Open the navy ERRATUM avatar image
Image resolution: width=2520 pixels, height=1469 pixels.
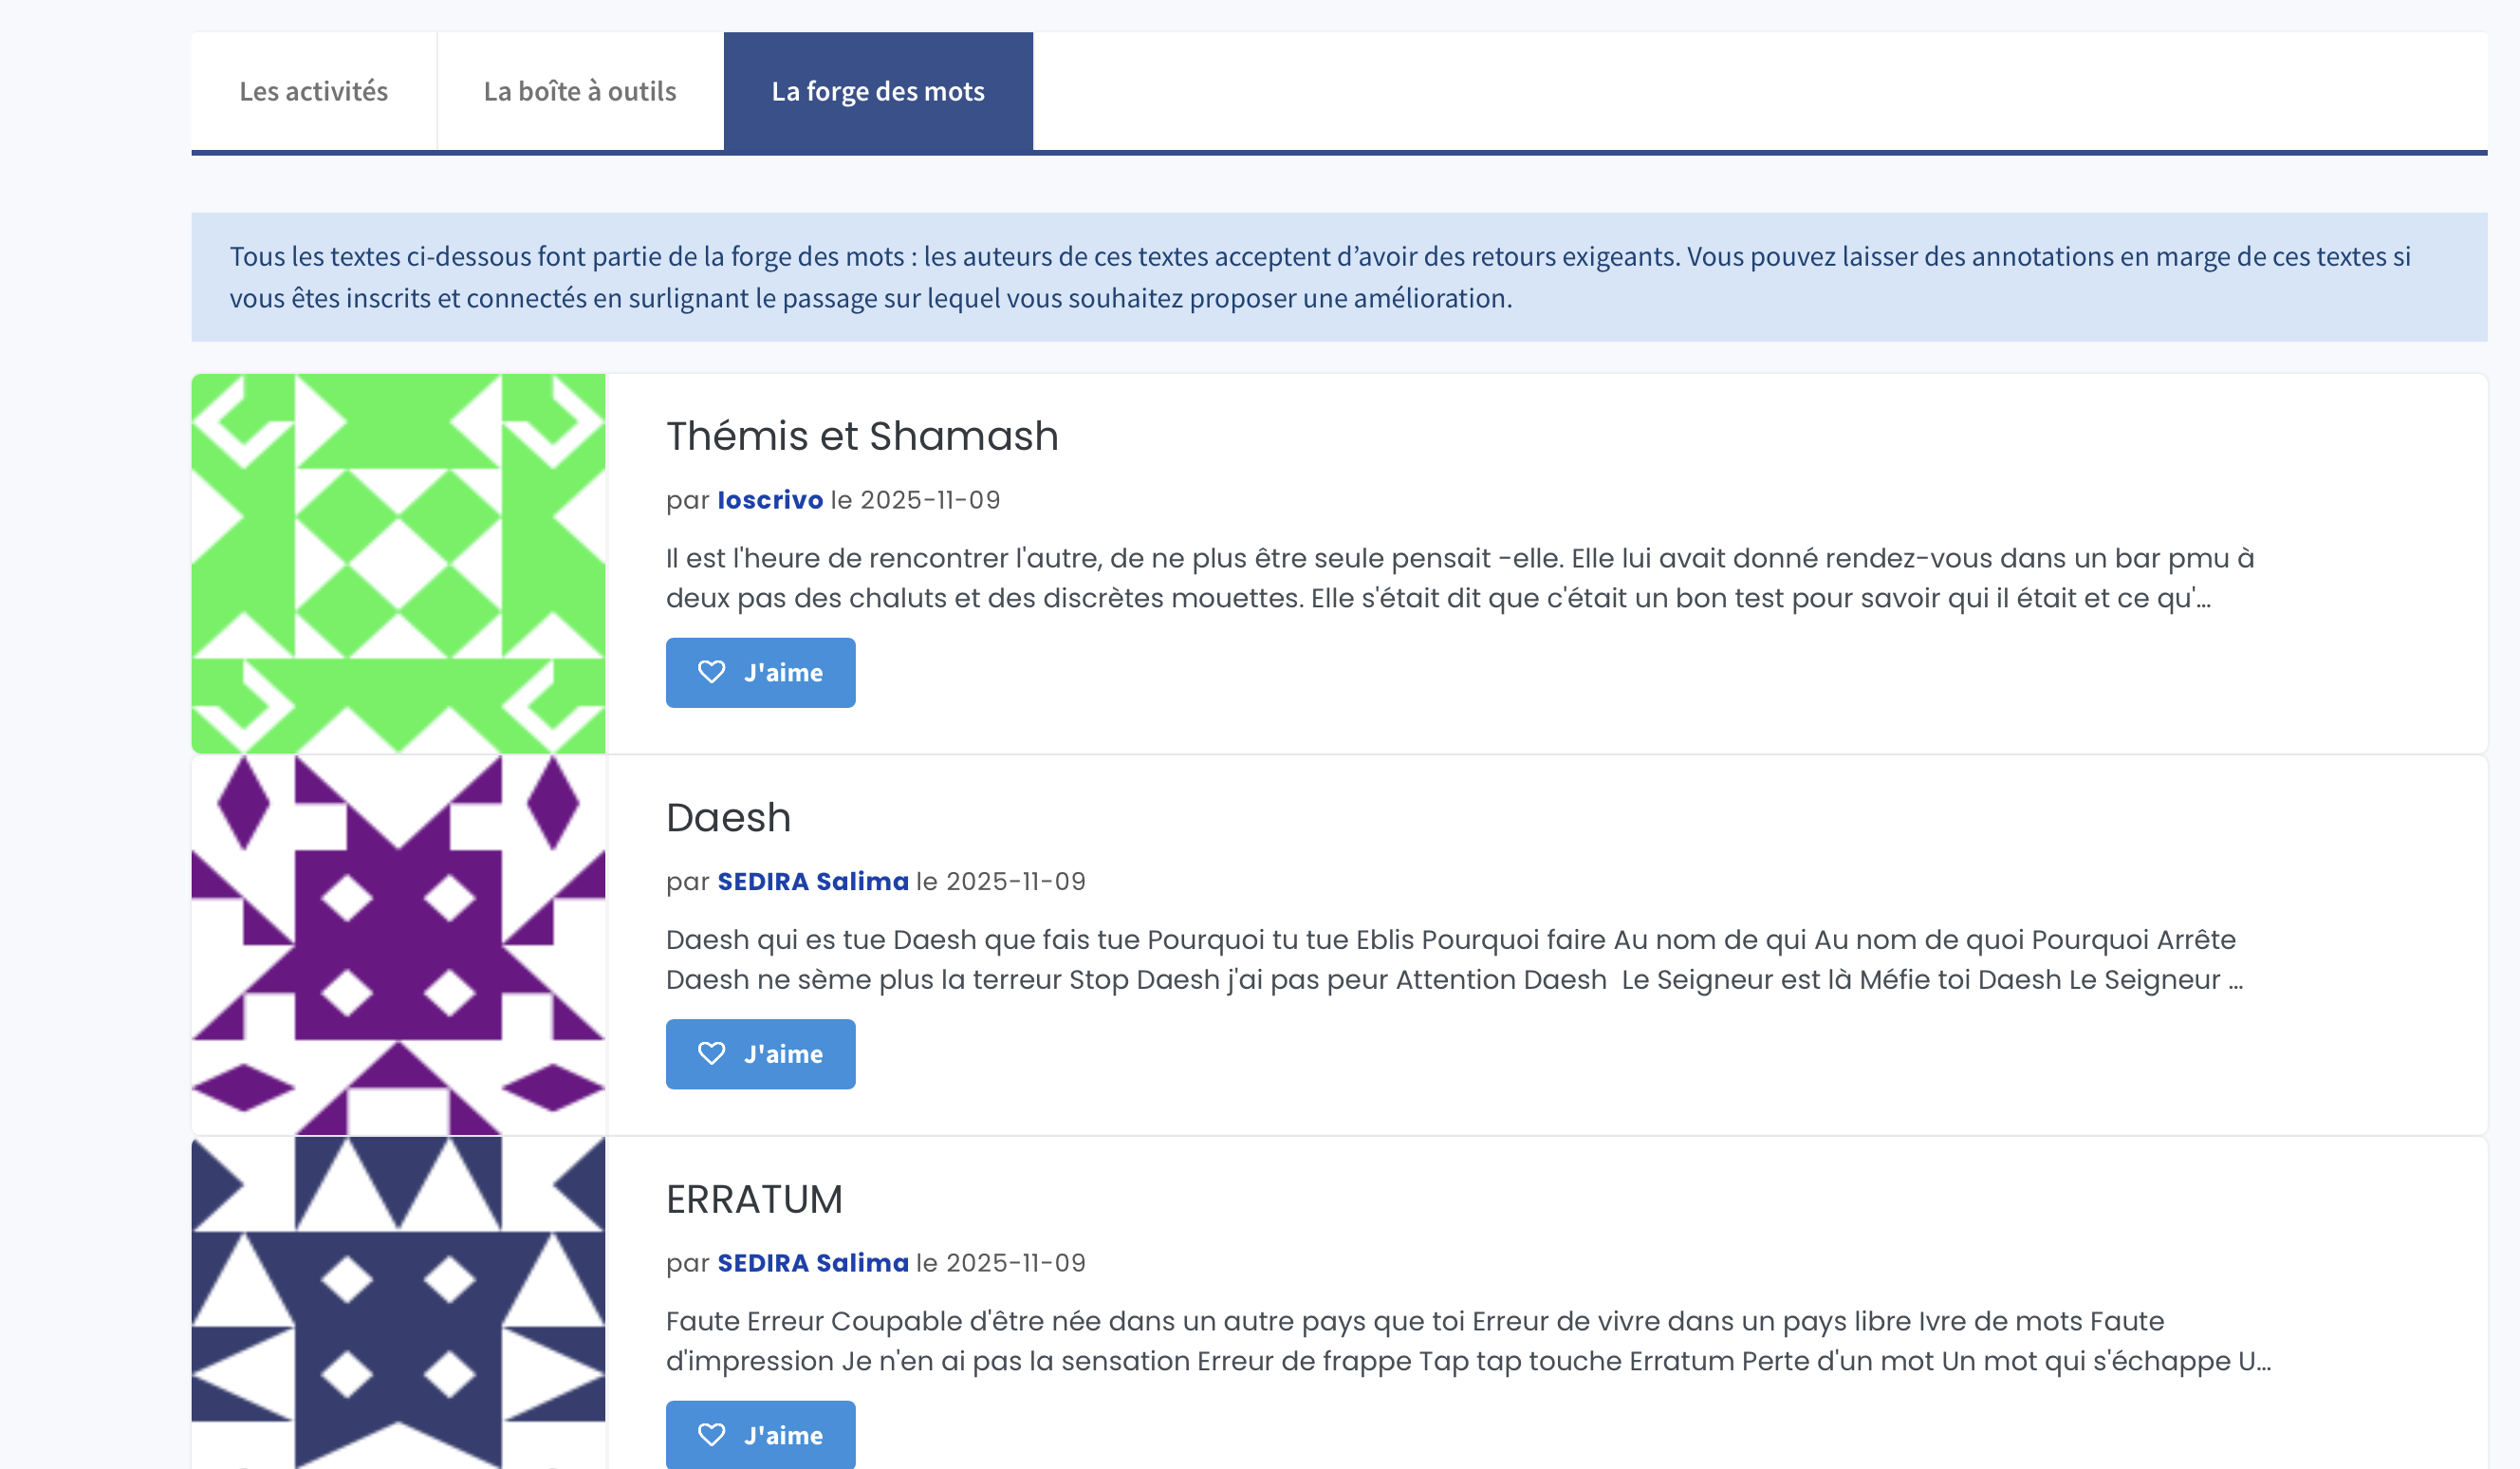(398, 1300)
